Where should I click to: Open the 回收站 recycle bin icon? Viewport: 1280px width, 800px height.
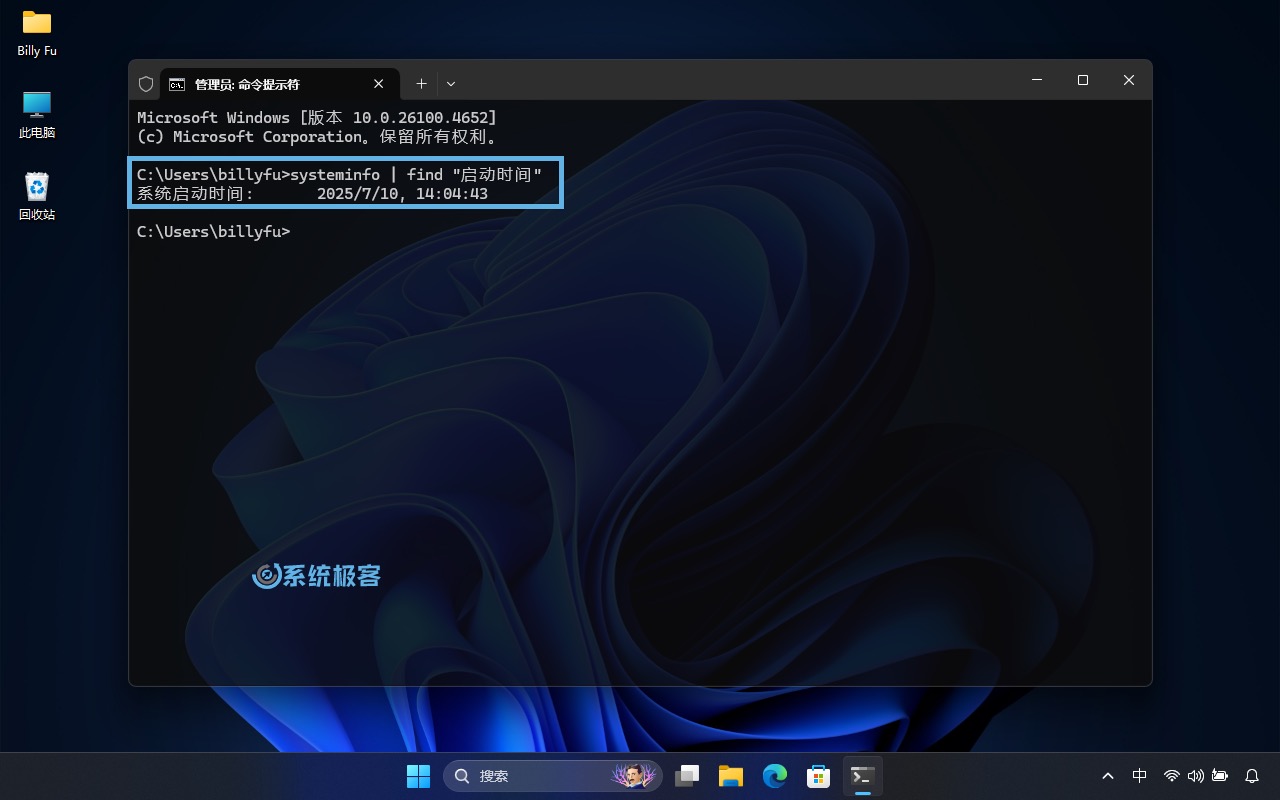(37, 197)
